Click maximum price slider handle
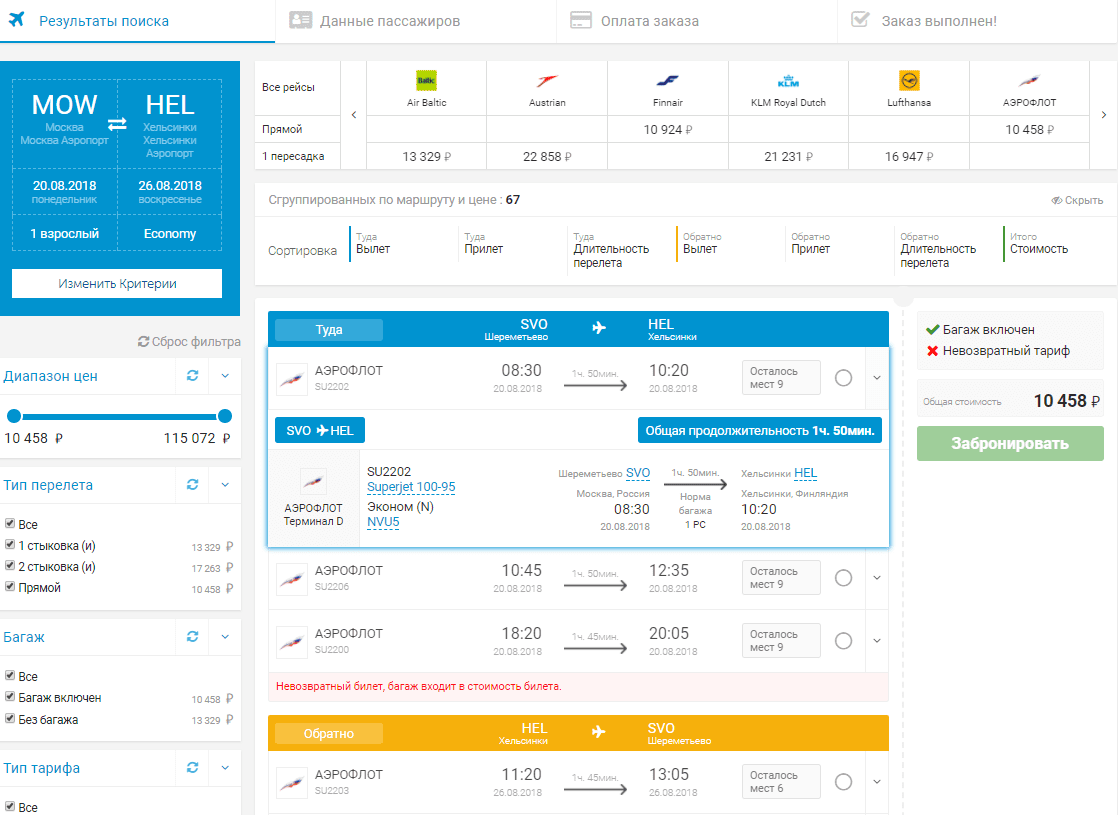 coord(225,416)
